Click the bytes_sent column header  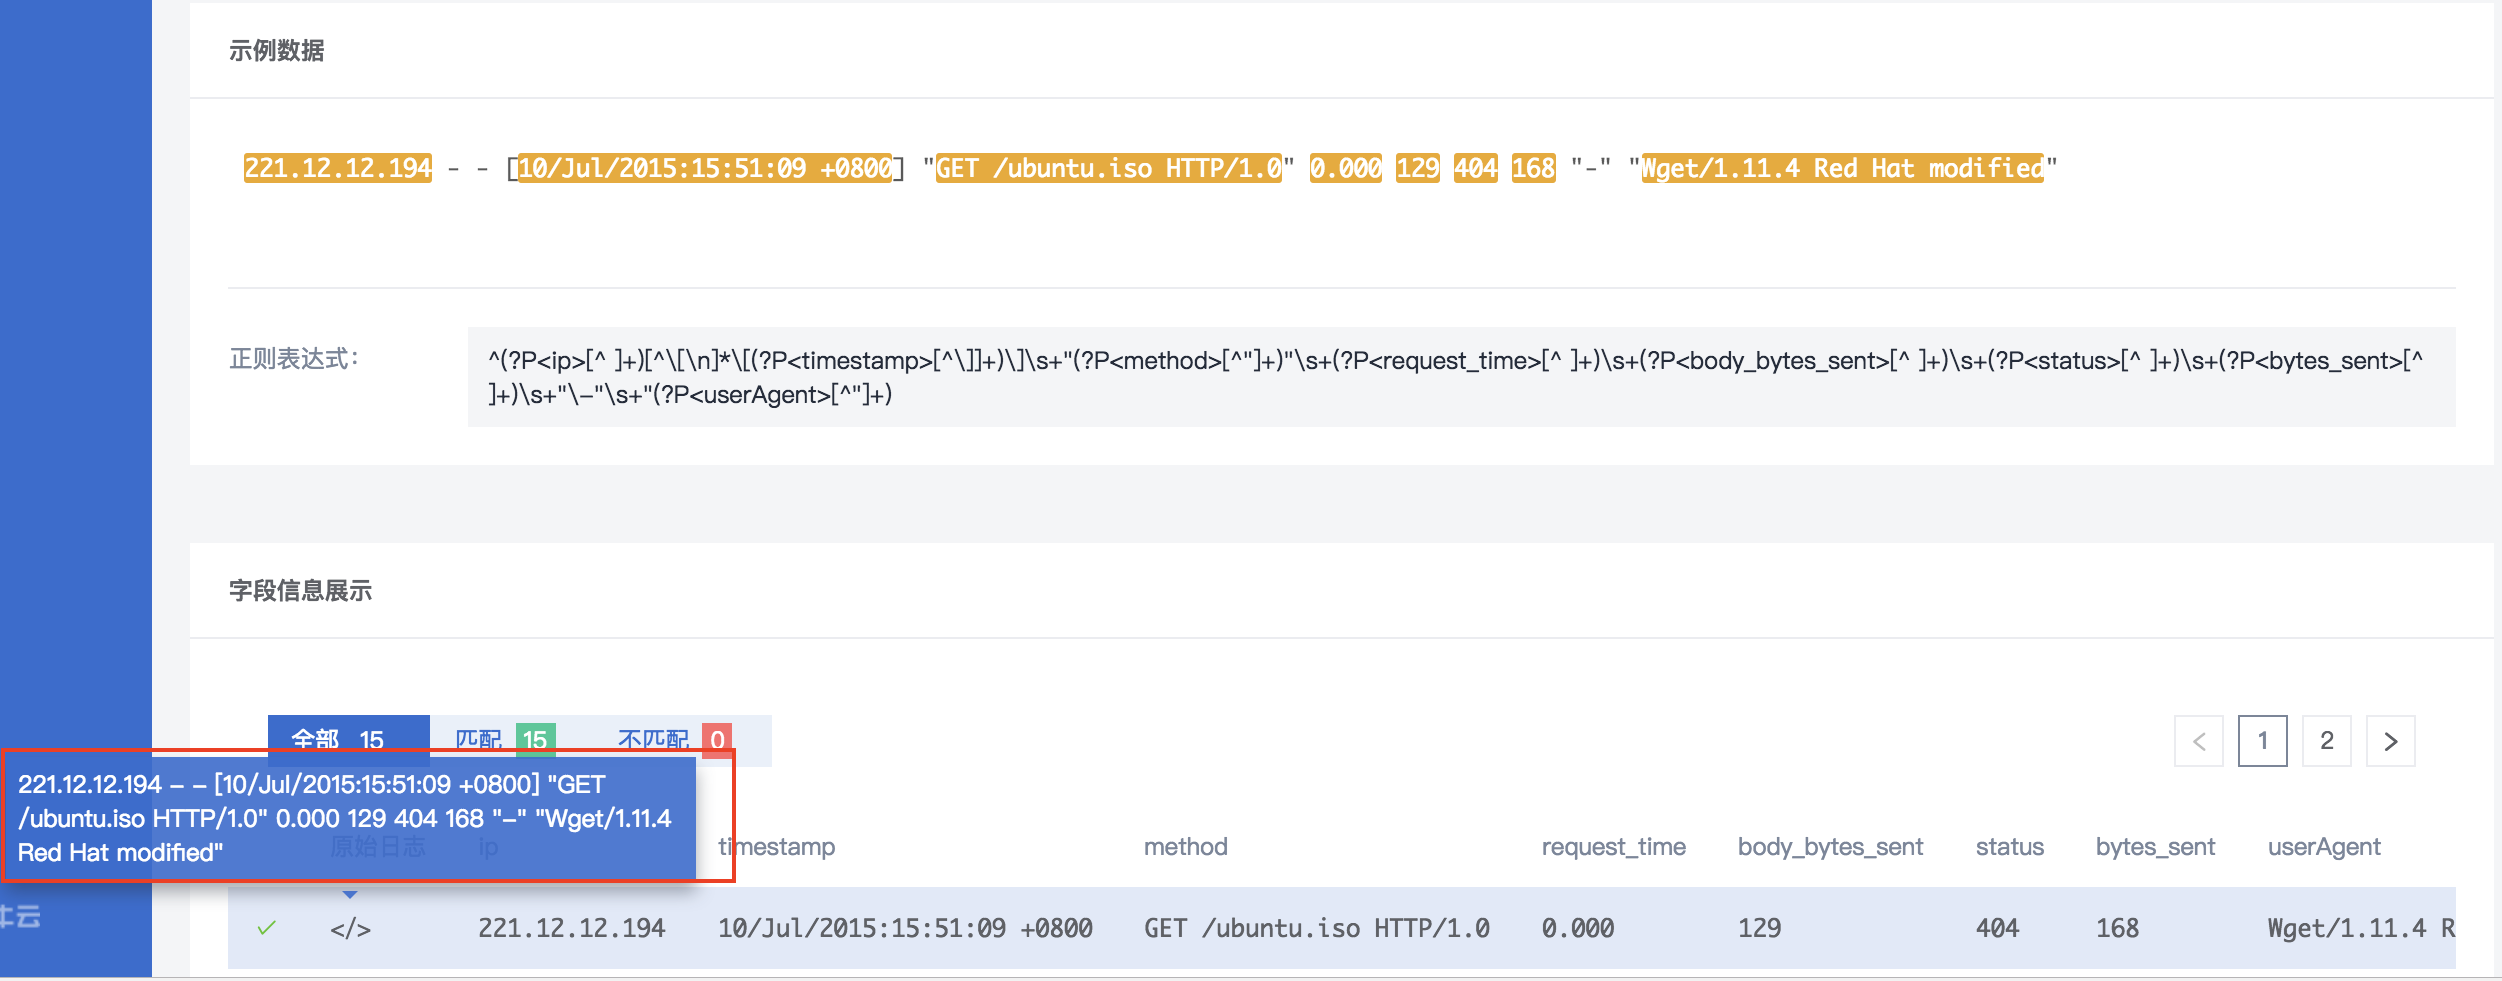pyautogui.click(x=2156, y=847)
